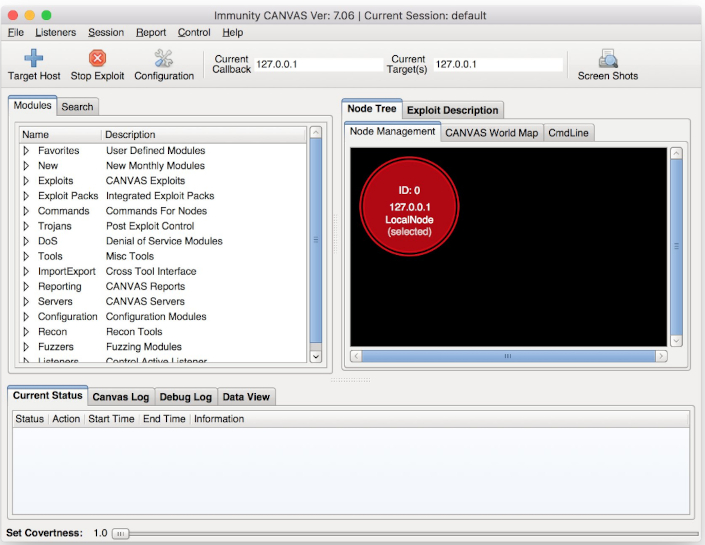The width and height of the screenshot is (705, 545).
Task: Click the modules list scroll down arrow
Action: point(316,356)
